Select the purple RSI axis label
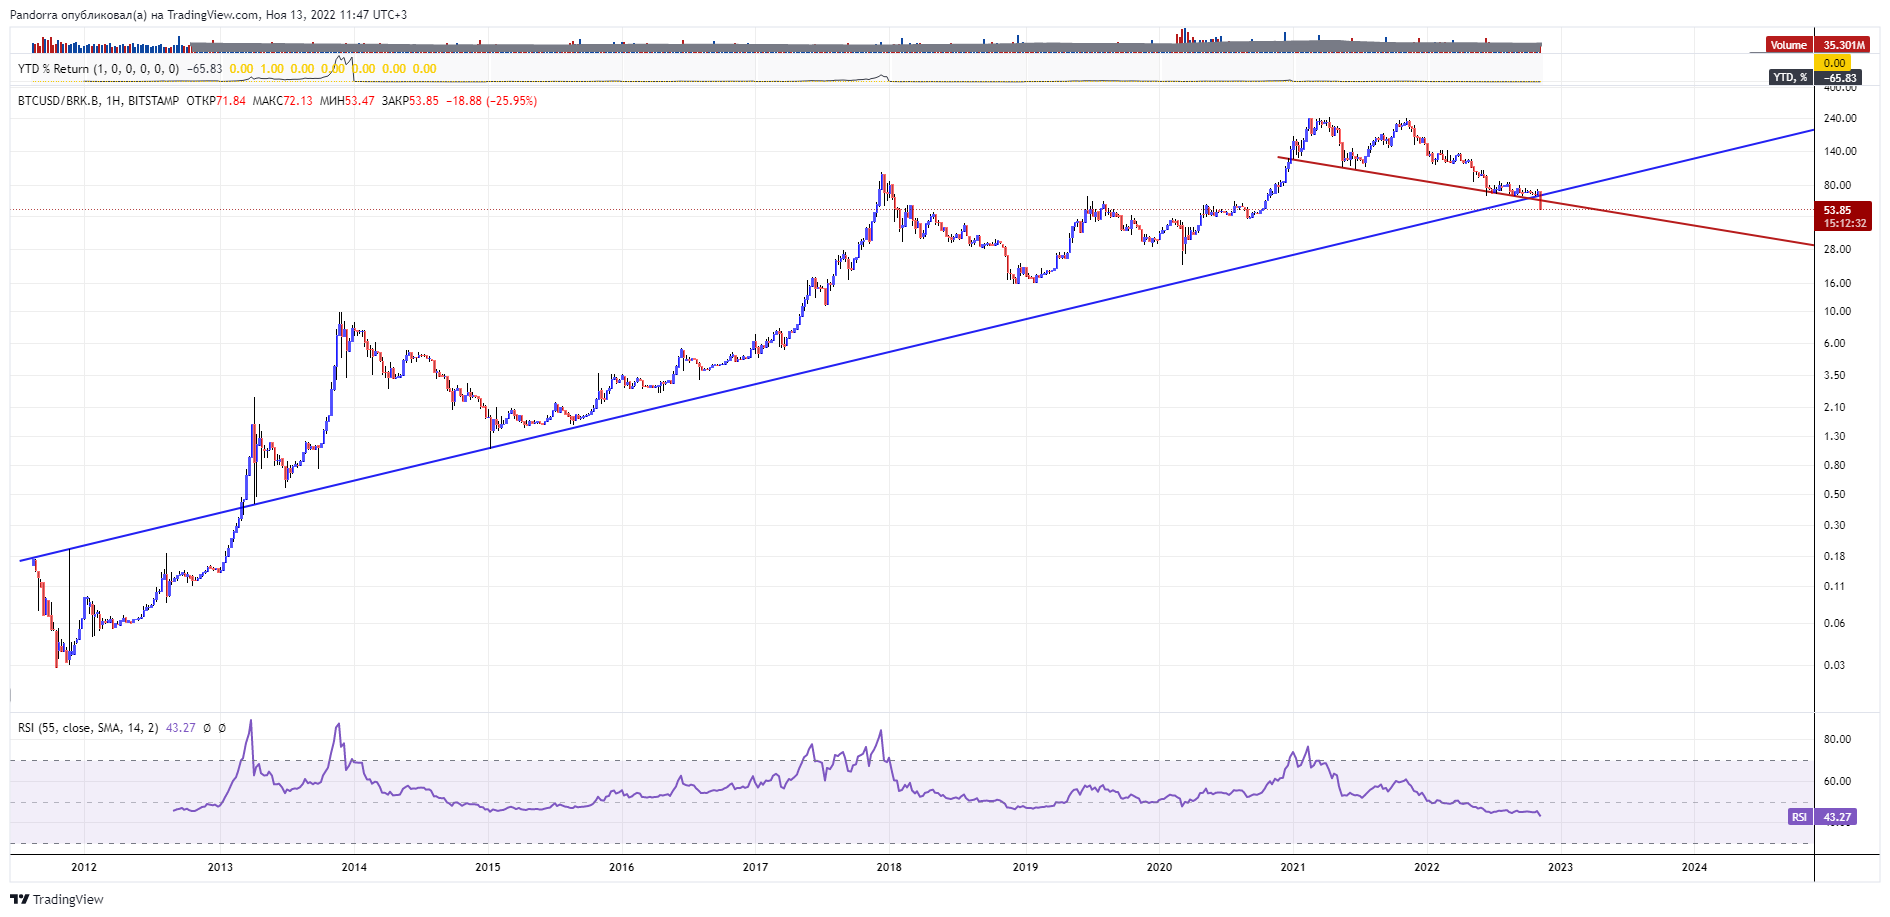Screen dimensions: 1890x917 point(1799,817)
